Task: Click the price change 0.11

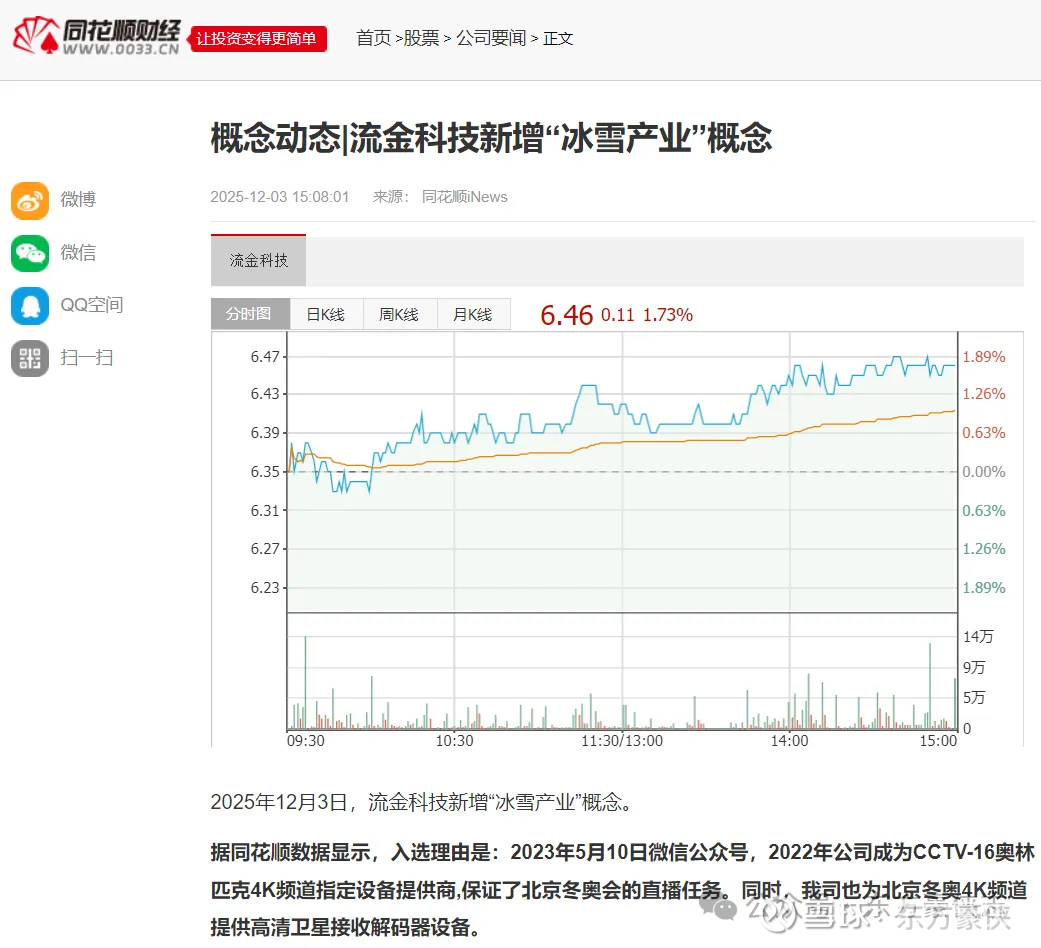Action: 617,315
